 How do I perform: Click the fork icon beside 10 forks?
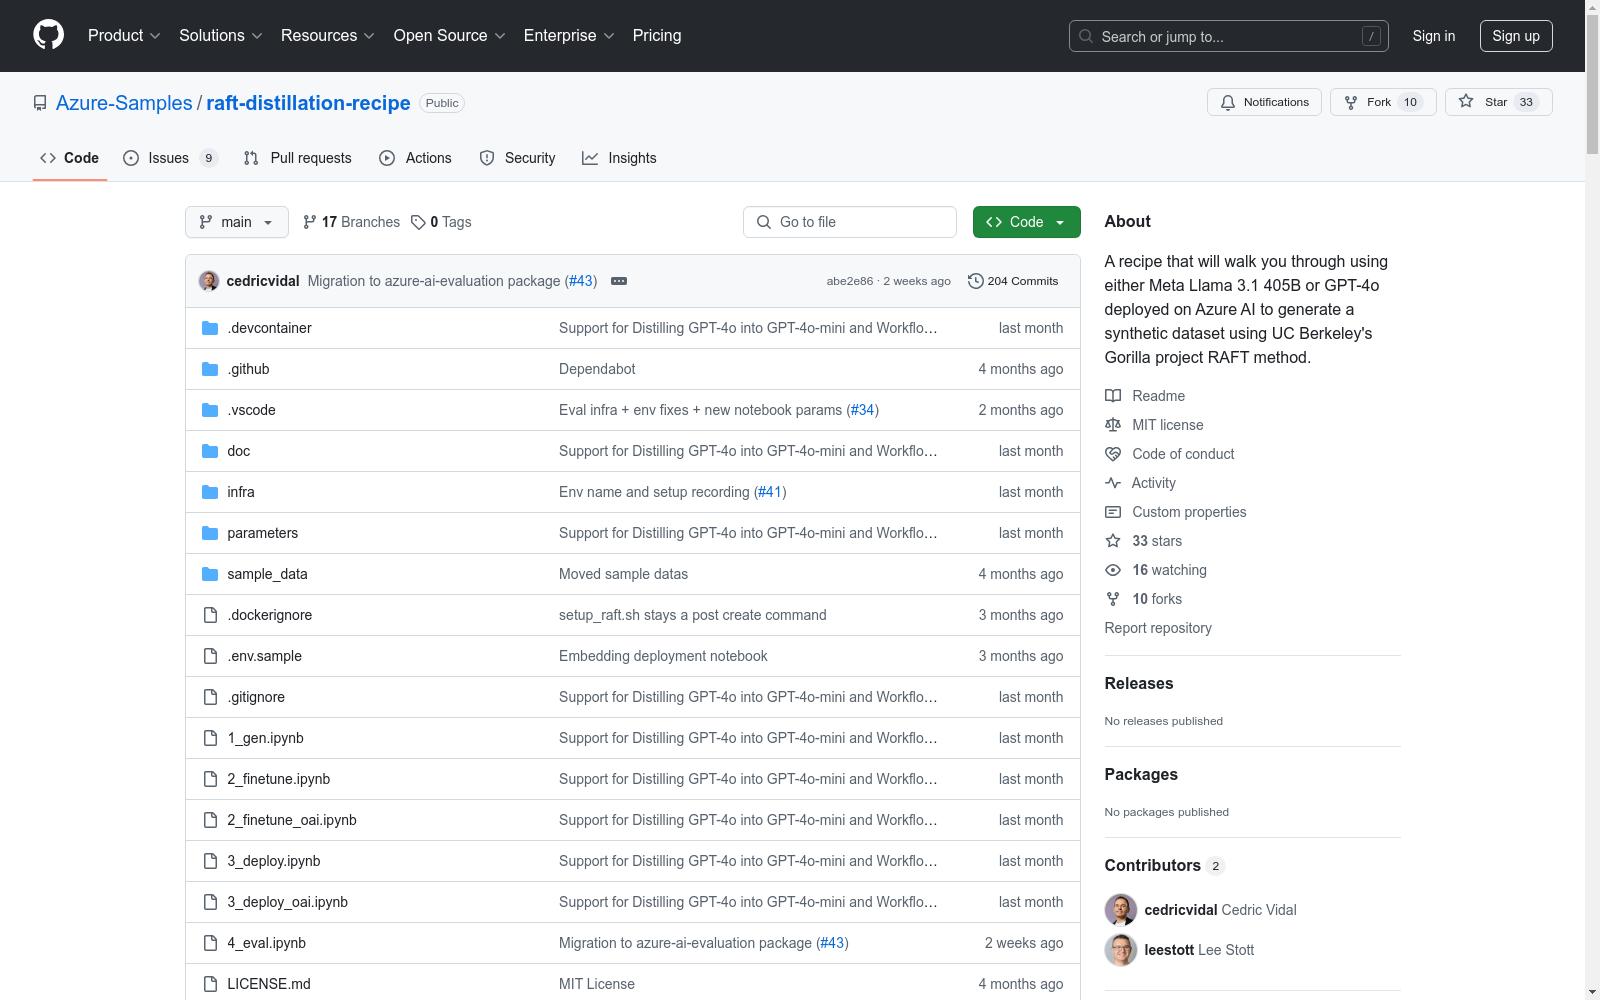pos(1113,599)
